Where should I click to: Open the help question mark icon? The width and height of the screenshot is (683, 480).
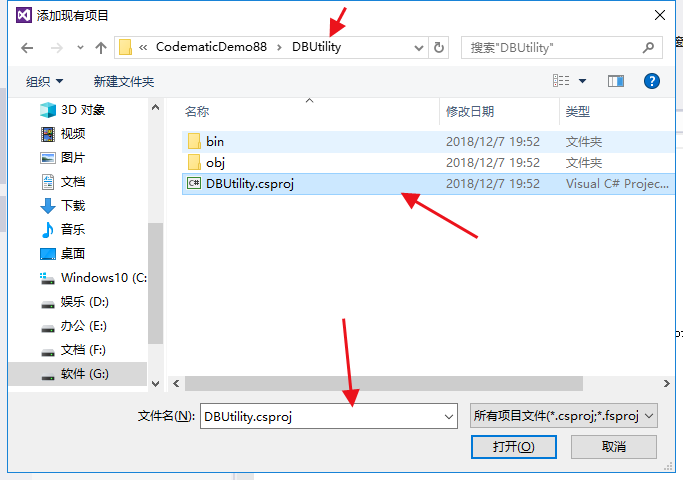tap(652, 81)
